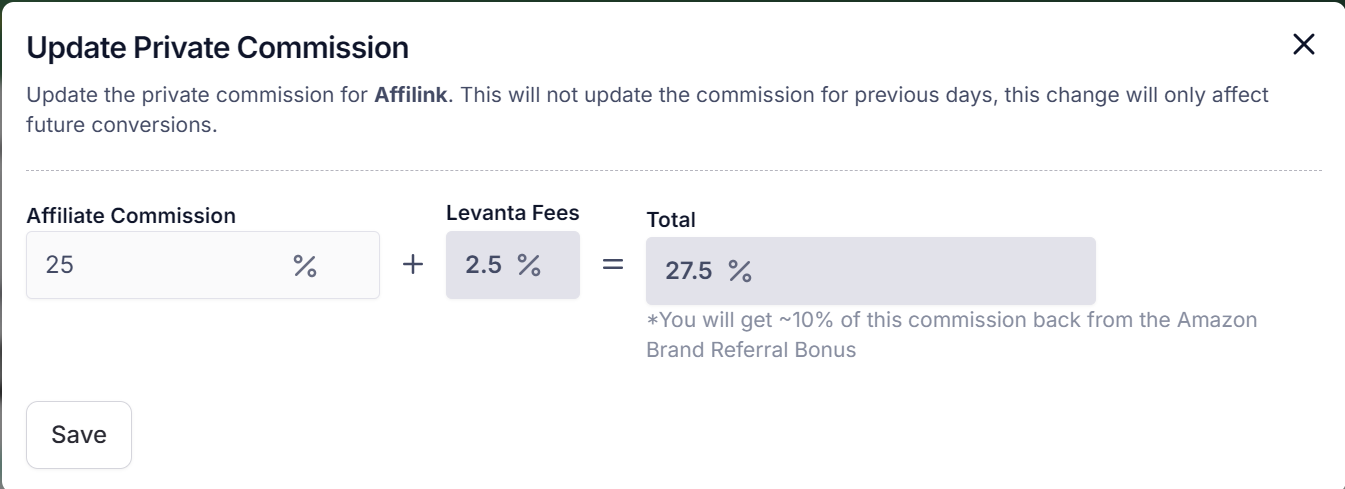Click the dotted divider below the description

(672, 171)
